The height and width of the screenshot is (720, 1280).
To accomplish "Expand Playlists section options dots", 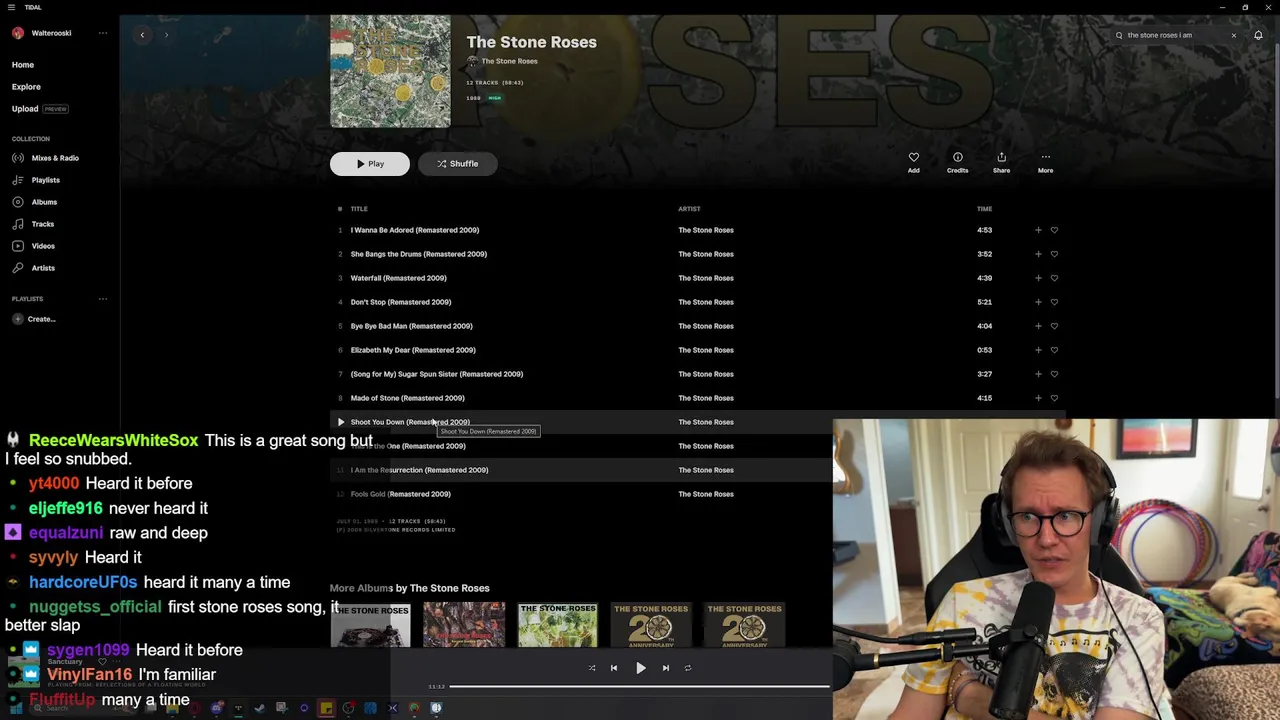I will coord(102,299).
